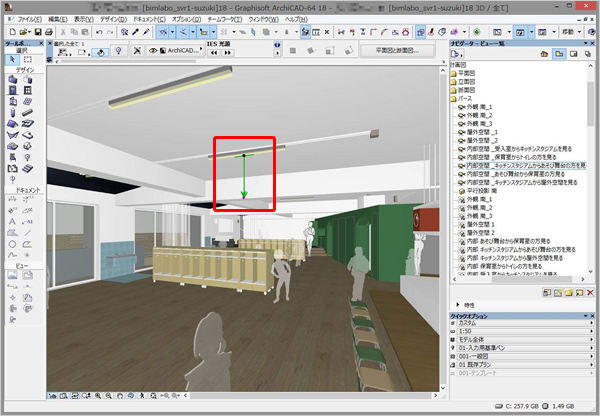Open the 立面図 folder in navigator
Image resolution: width=600 pixels, height=416 pixels.
pyautogui.click(x=463, y=82)
